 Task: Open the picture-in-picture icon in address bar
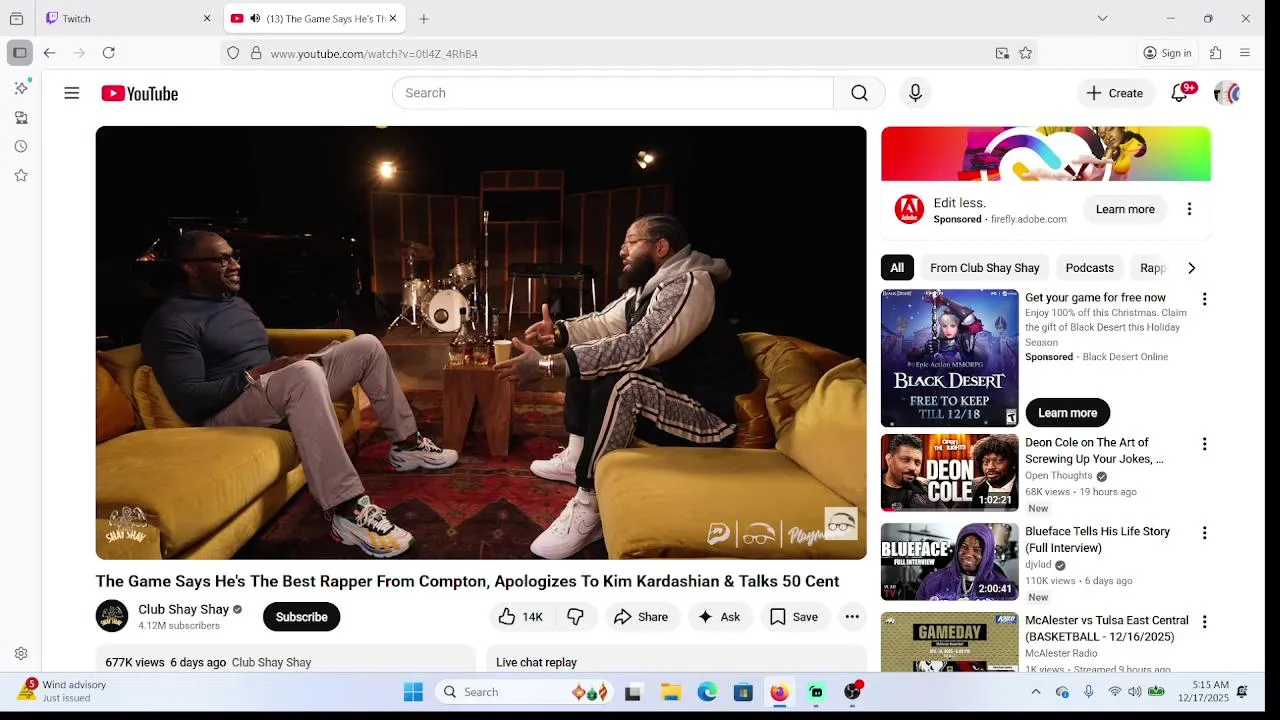coord(1002,53)
